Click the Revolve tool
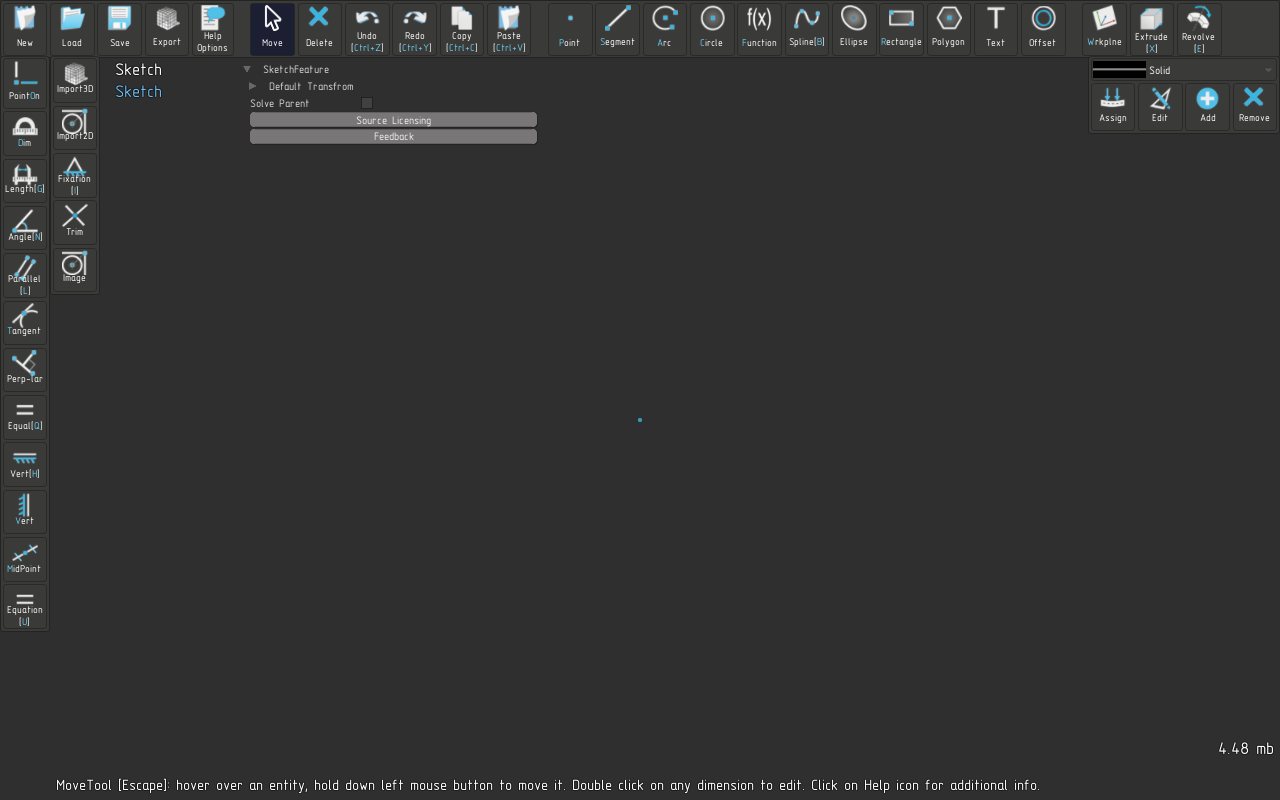This screenshot has width=1280, height=800. [1198, 28]
